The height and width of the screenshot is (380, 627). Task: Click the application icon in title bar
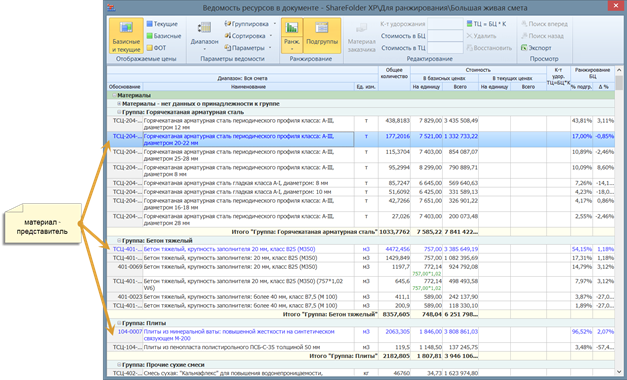pyautogui.click(x=112, y=8)
